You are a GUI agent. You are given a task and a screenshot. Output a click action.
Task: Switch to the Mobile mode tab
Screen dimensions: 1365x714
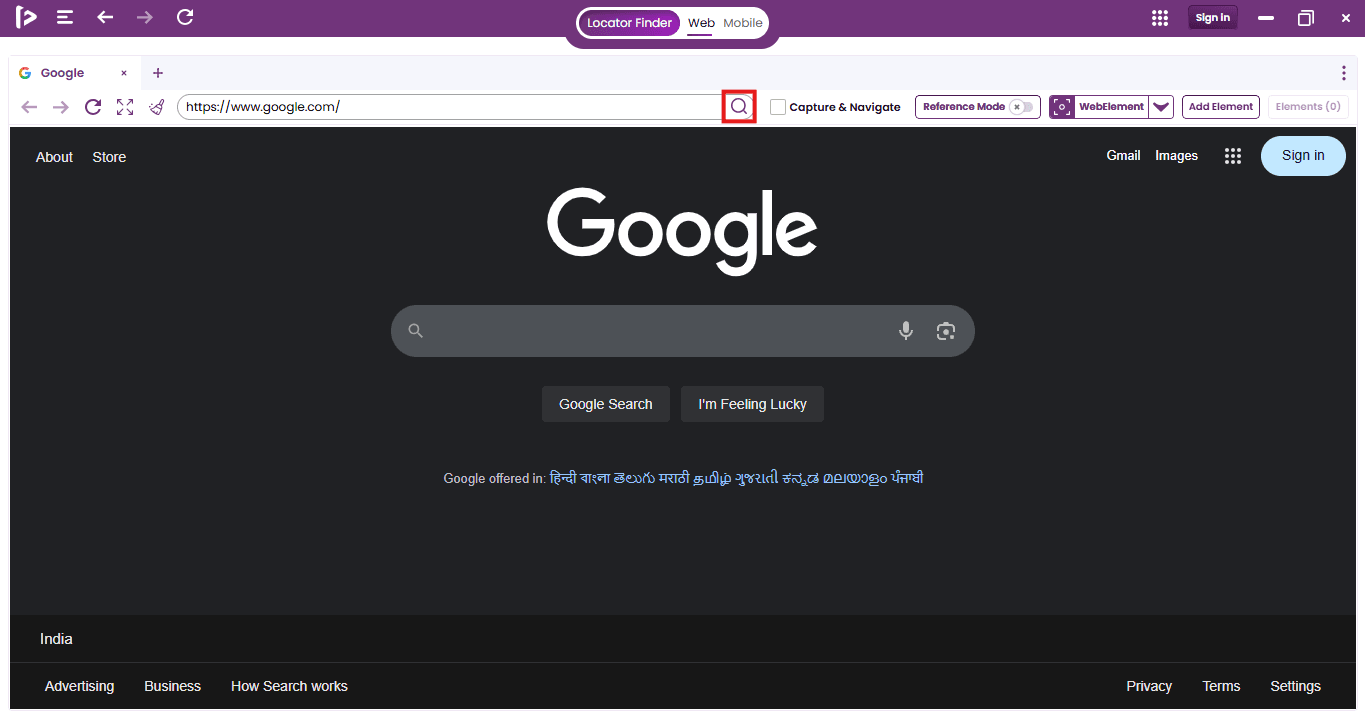point(743,23)
